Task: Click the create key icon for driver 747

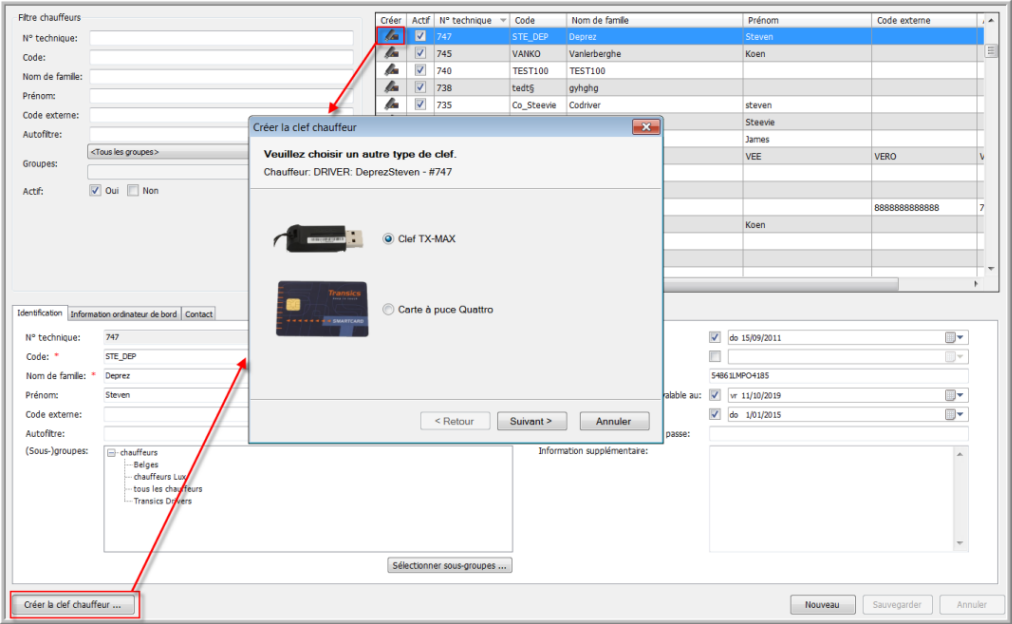Action: pos(392,36)
